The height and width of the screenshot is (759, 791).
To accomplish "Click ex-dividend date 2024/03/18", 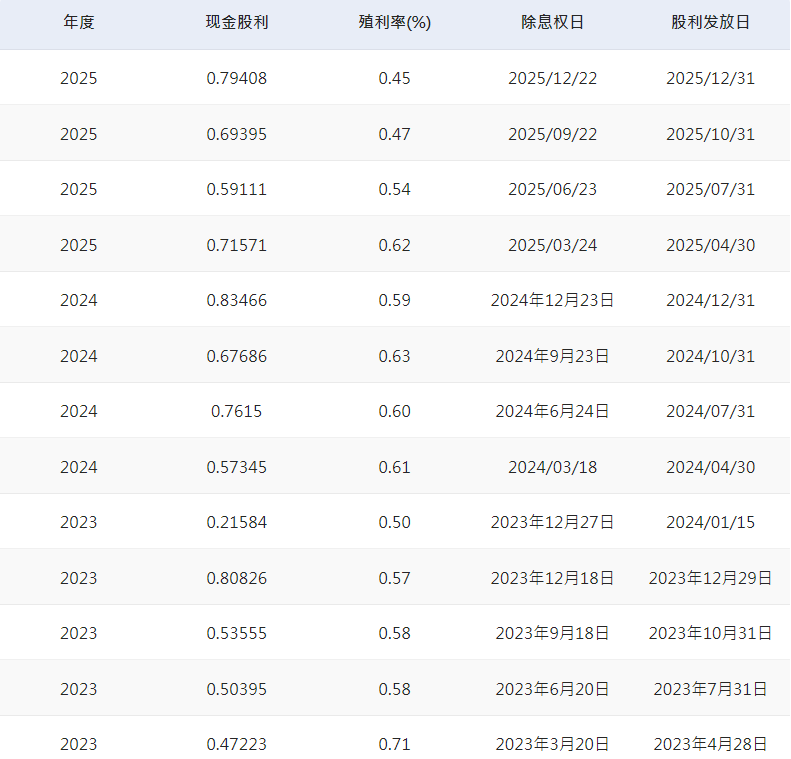I will [x=552, y=467].
